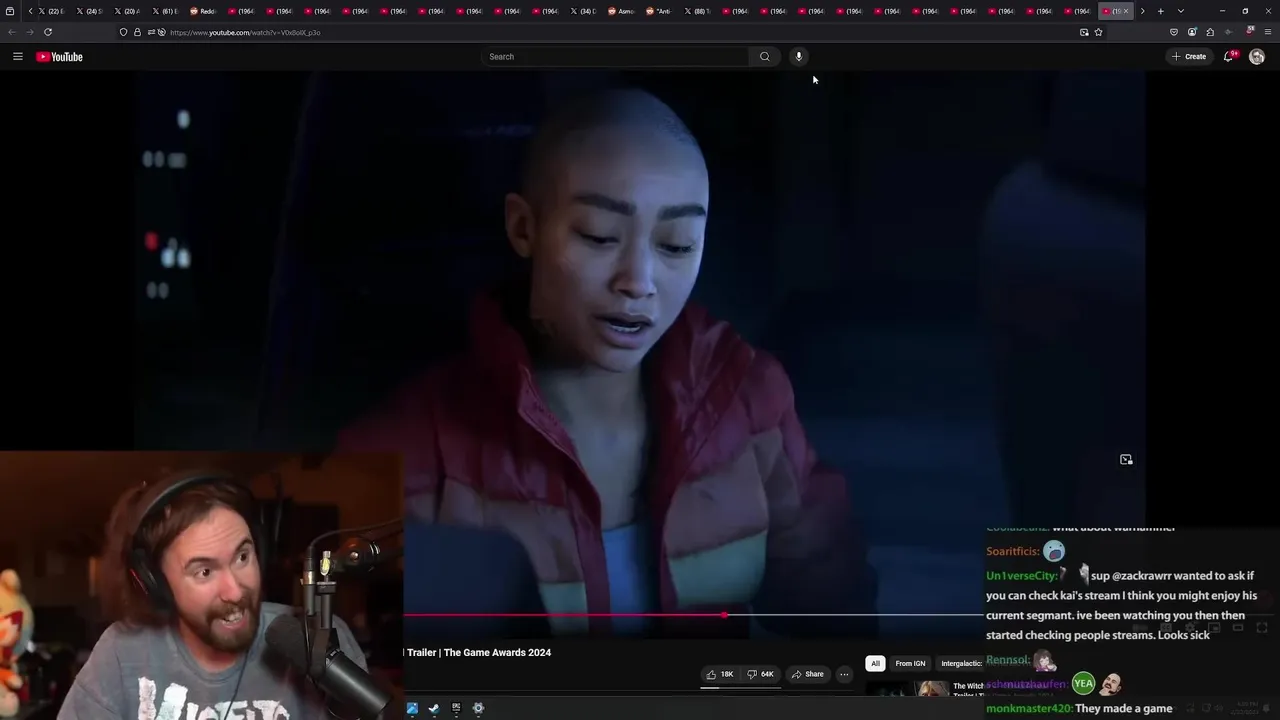The height and width of the screenshot is (720, 1280).
Task: Reload the page in browser
Action: coord(47,32)
